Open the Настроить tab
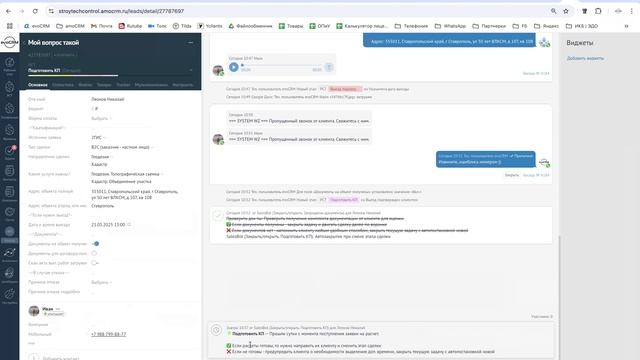Screen dimensions: 640x360 click(182, 85)
